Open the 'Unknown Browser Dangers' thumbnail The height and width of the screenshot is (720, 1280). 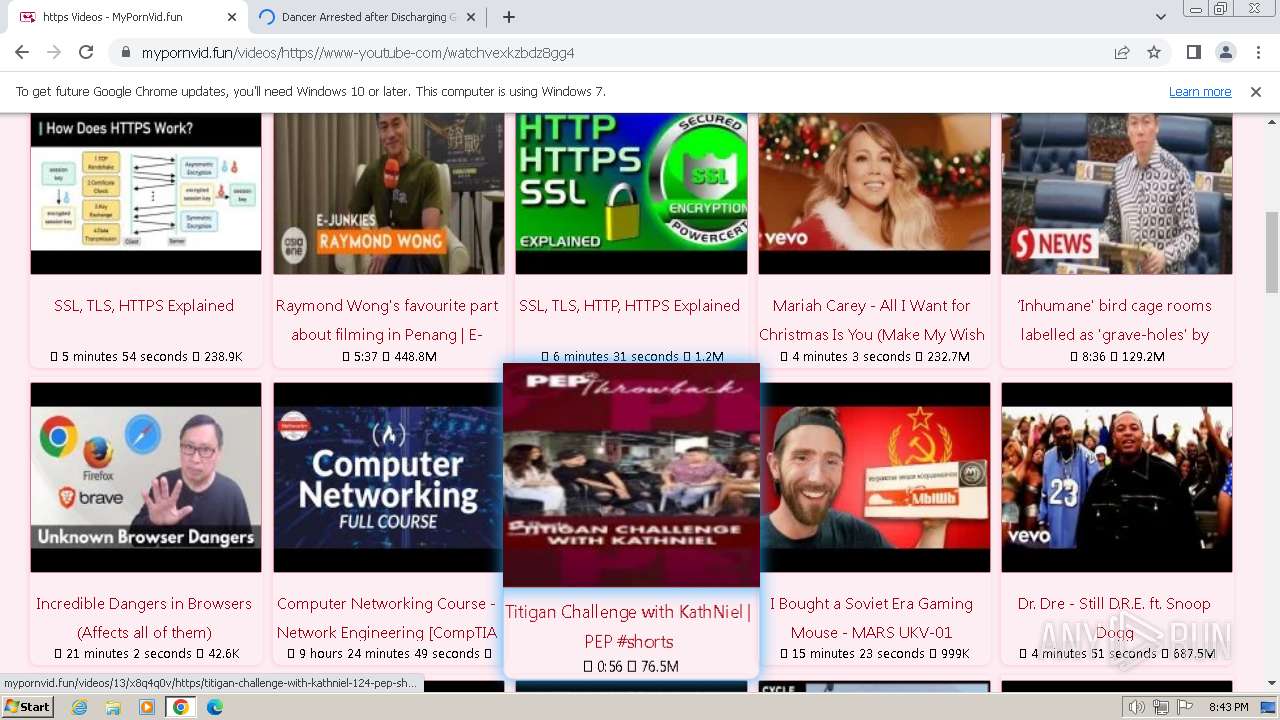click(146, 477)
